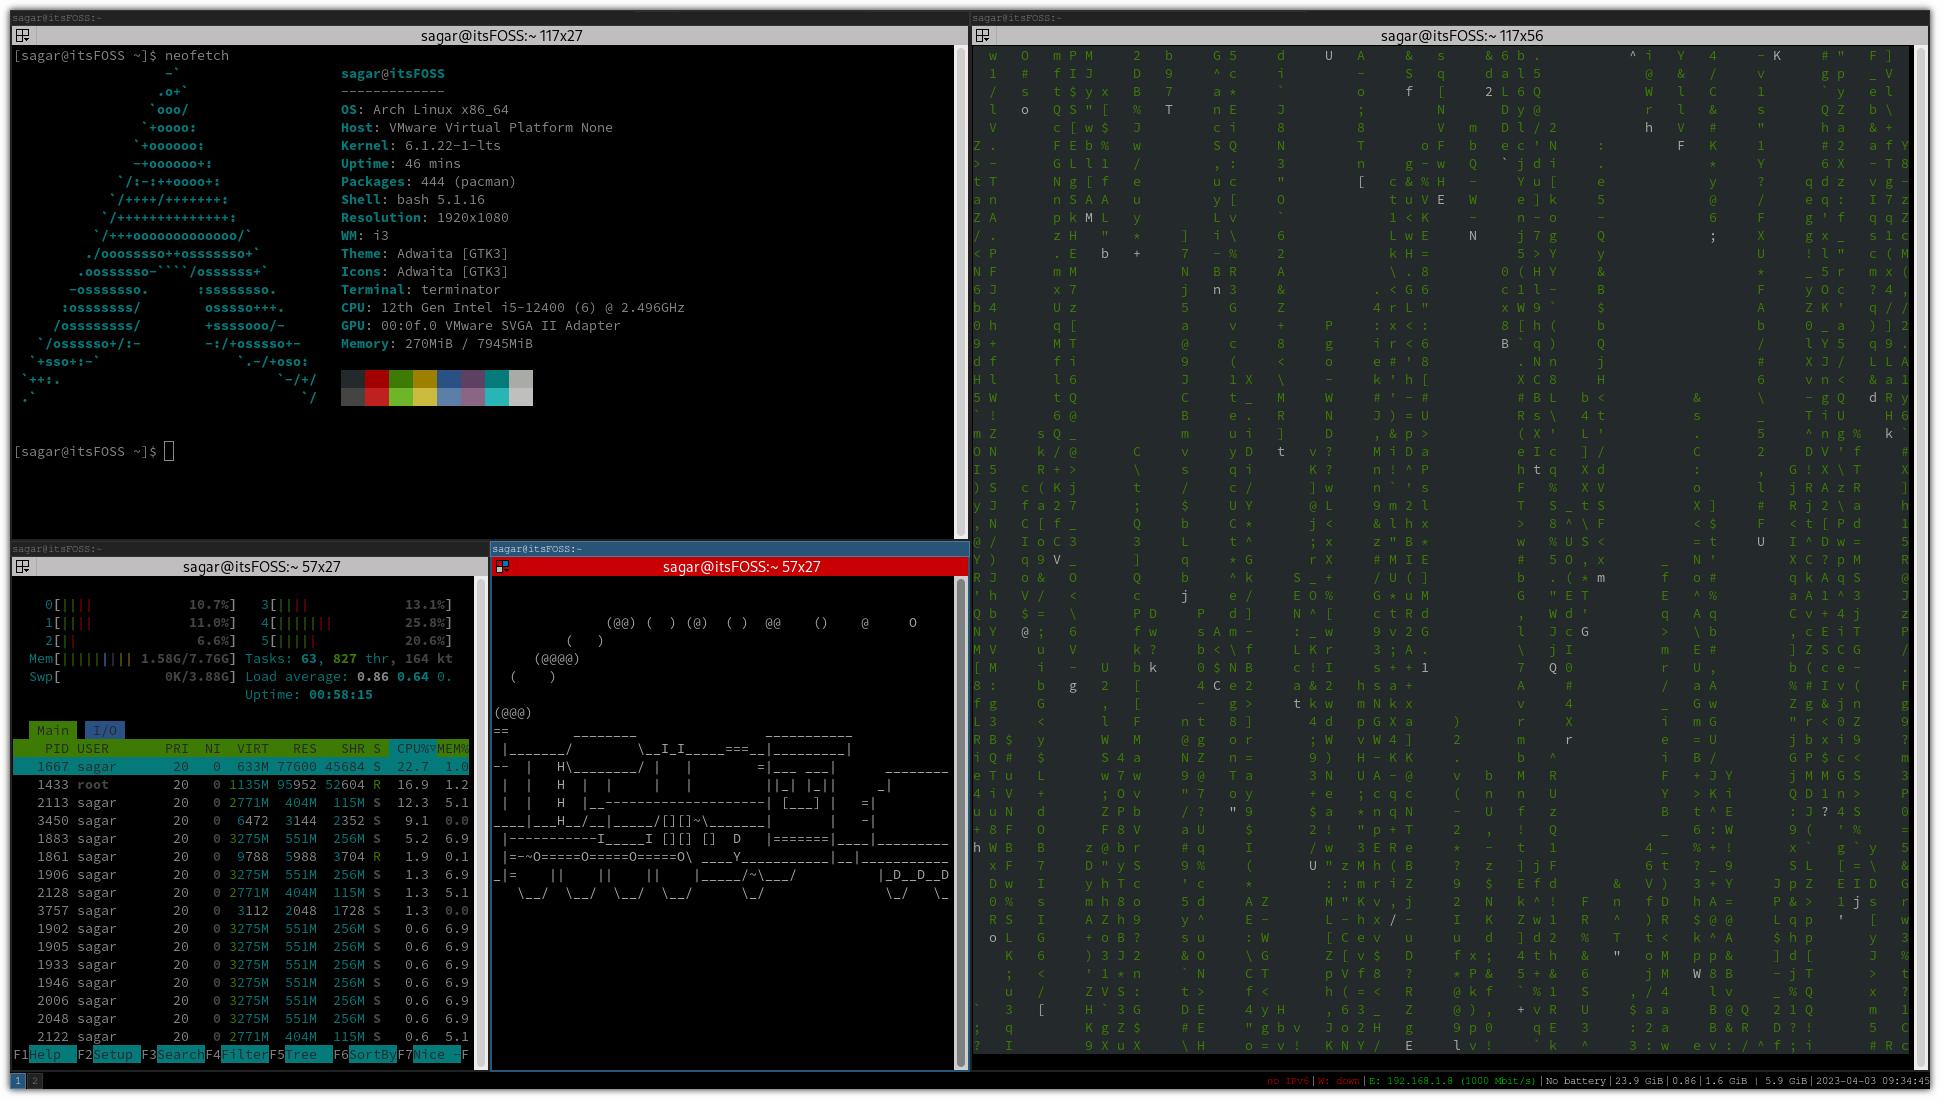Click the red color block in neofetch
The image size is (1942, 1101).
(376, 379)
